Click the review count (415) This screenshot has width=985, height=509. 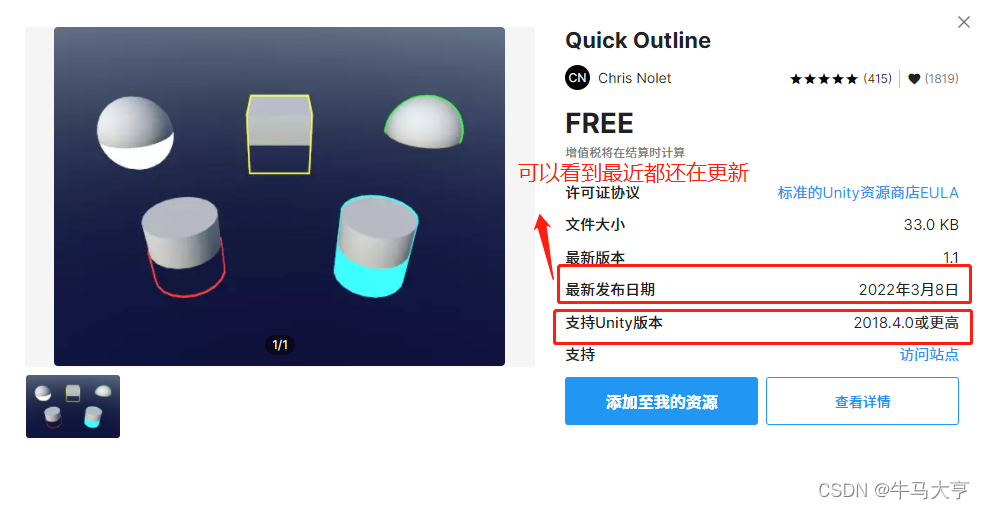click(878, 79)
